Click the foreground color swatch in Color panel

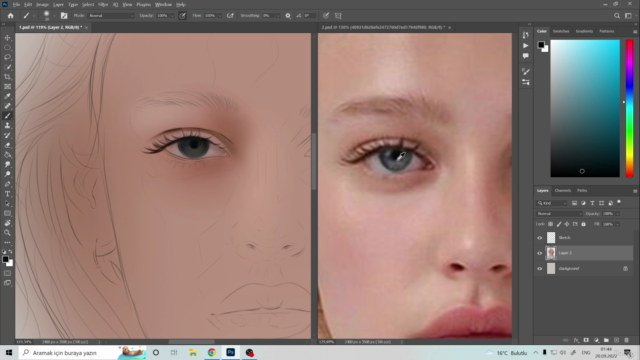click(x=541, y=44)
